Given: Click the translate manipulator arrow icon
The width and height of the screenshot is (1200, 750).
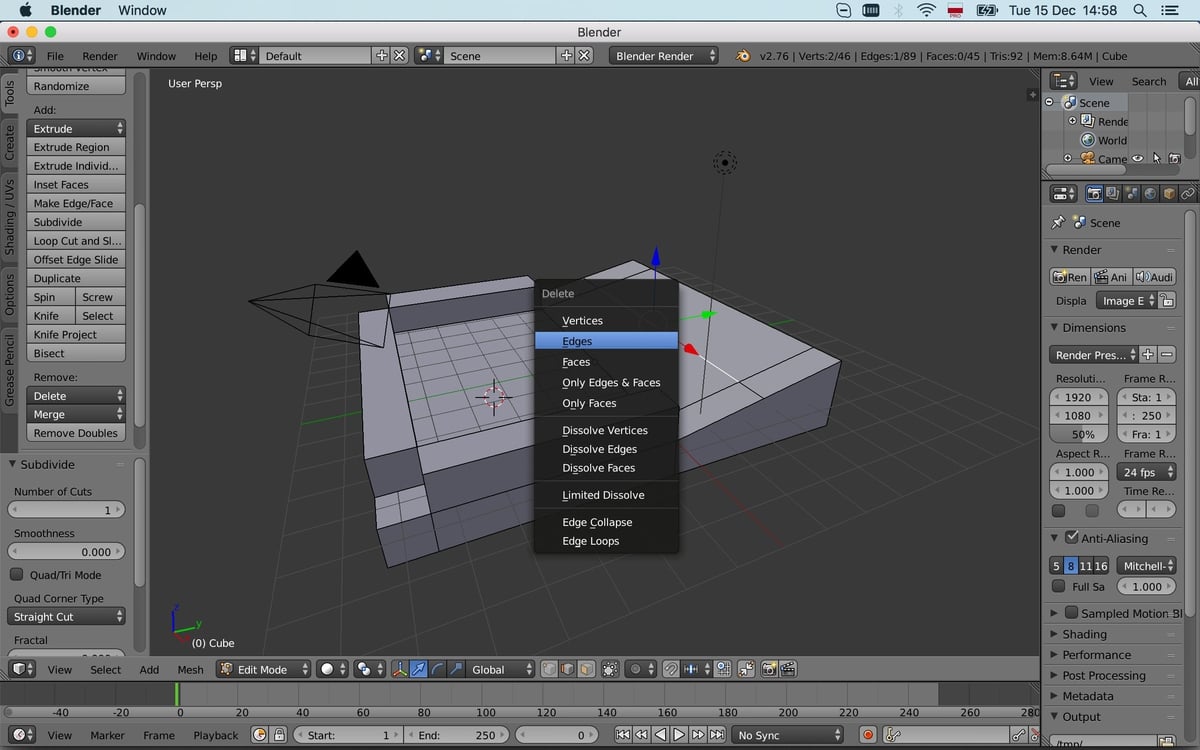Looking at the screenshot, I should [419, 670].
